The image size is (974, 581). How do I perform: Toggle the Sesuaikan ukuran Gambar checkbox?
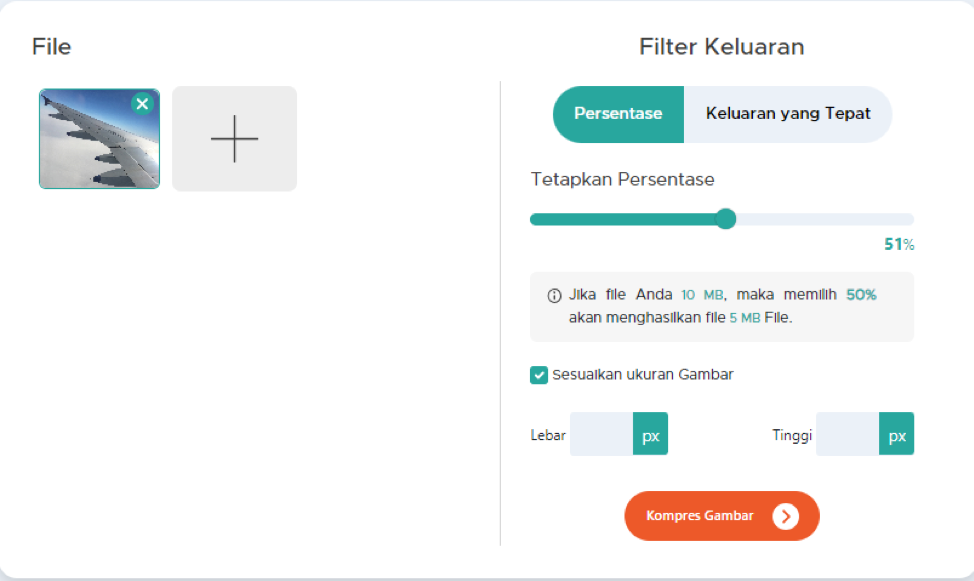[539, 375]
